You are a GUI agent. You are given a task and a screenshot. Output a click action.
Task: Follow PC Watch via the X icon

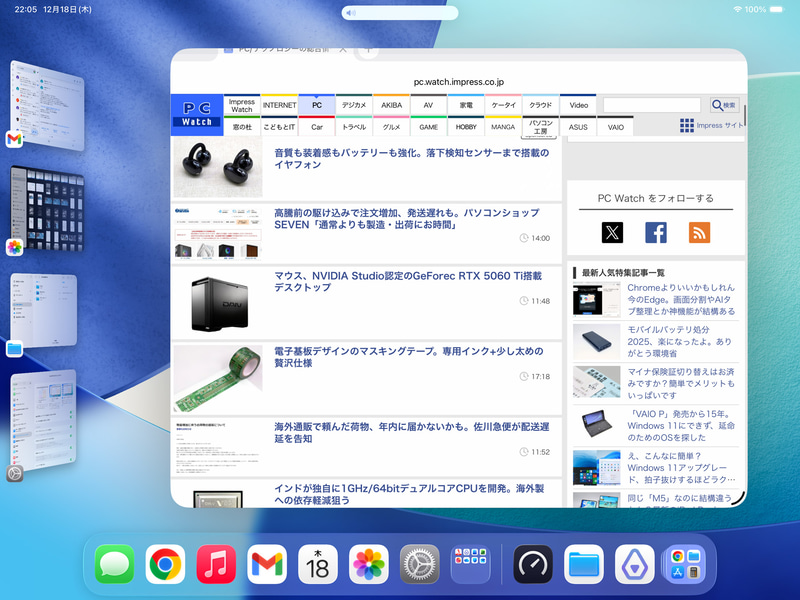(610, 233)
